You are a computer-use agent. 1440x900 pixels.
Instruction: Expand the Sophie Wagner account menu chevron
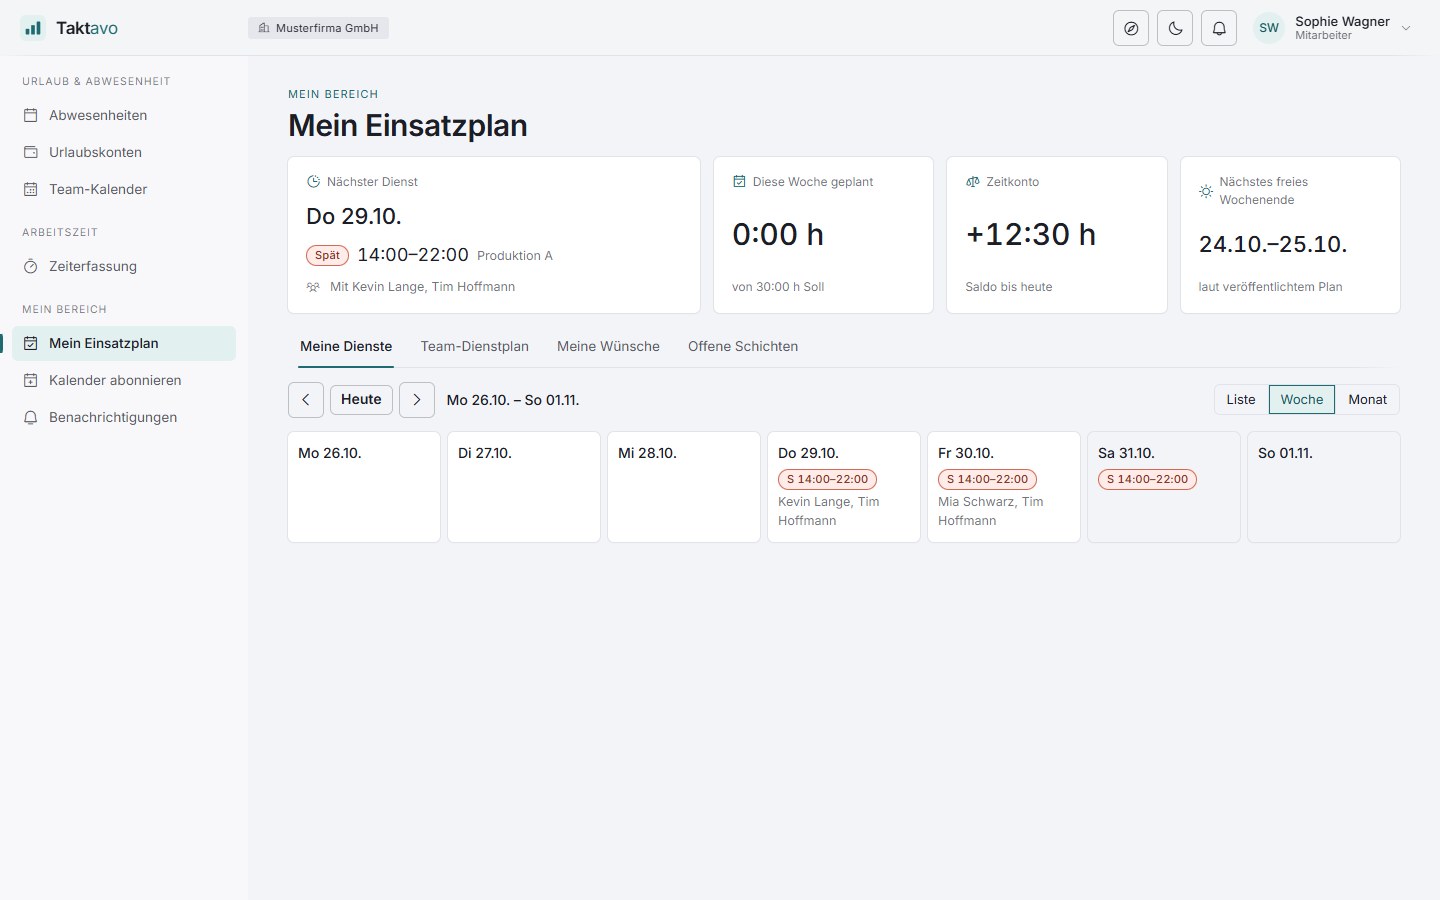pos(1406,28)
